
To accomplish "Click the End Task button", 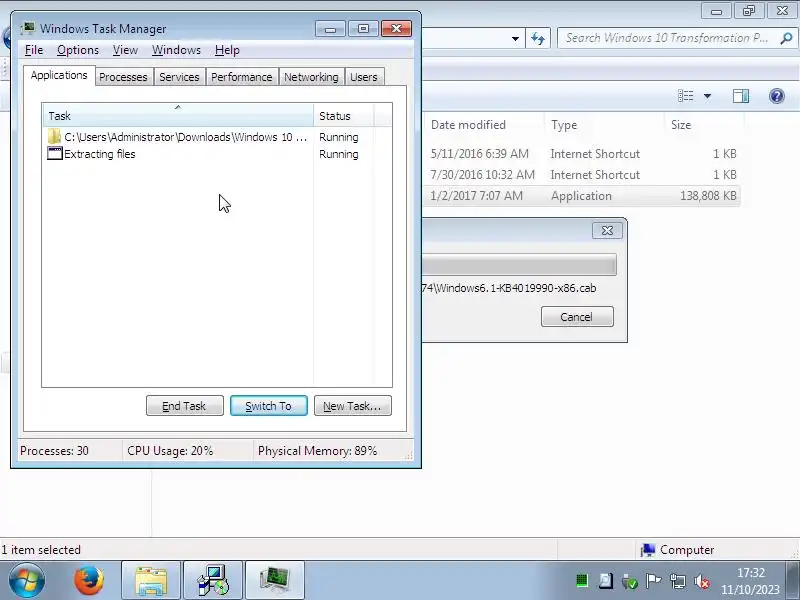I will click(x=185, y=406).
